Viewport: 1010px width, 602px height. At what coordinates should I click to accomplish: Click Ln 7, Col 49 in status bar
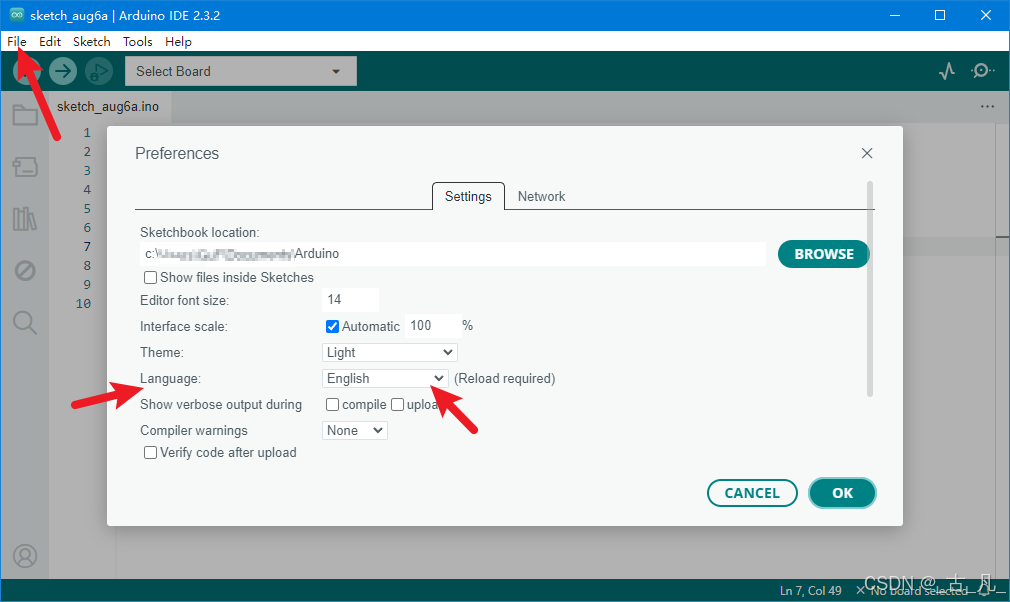click(x=810, y=590)
